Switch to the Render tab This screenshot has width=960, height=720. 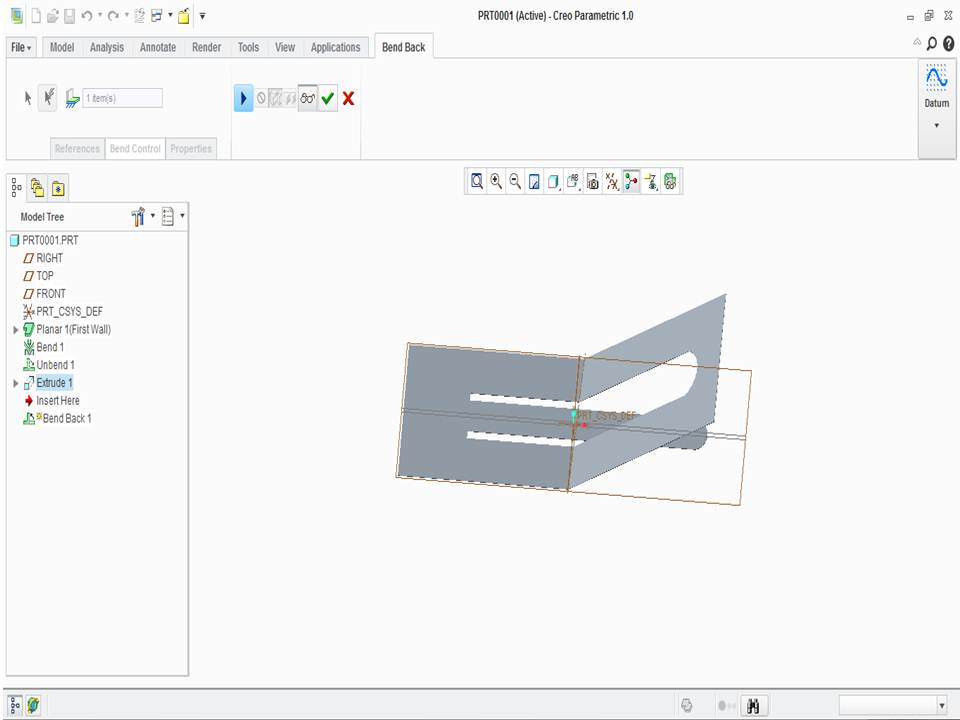click(206, 47)
